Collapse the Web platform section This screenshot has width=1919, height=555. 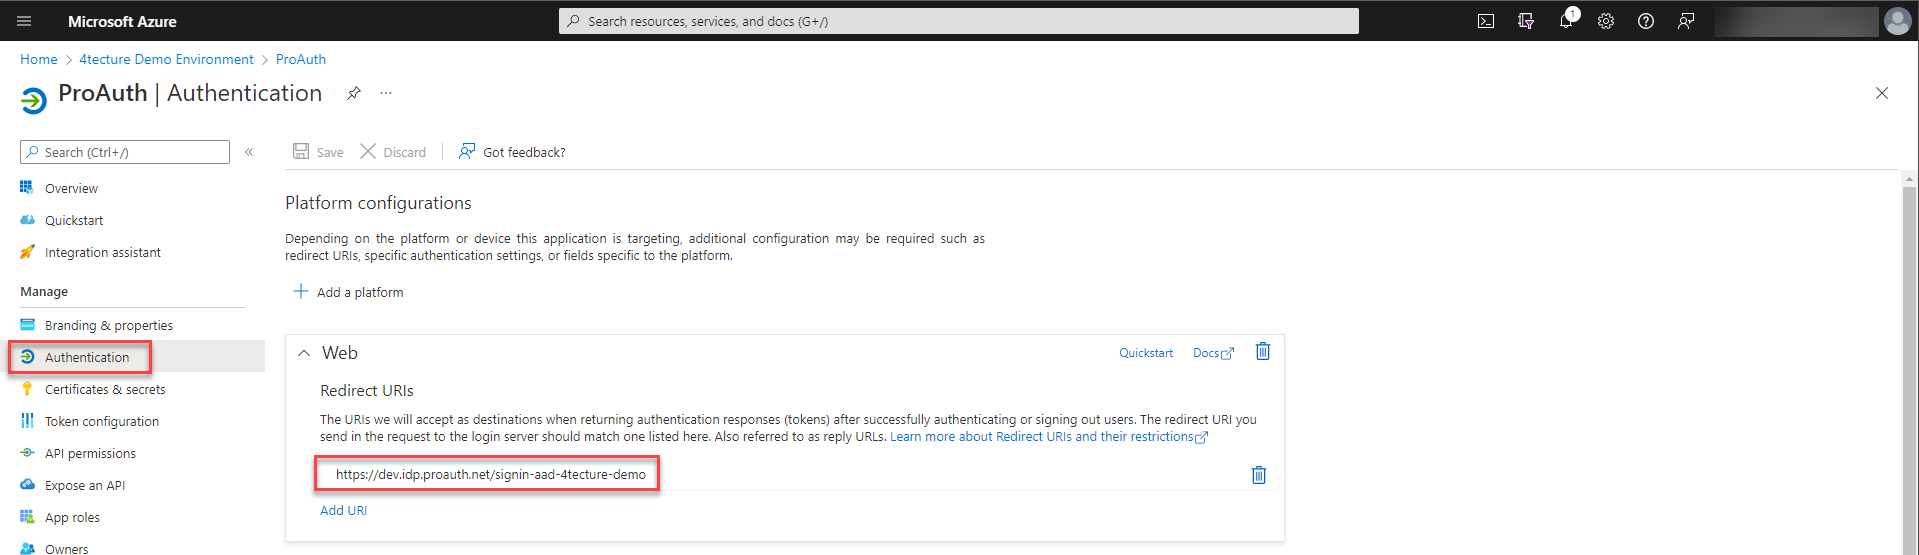[x=304, y=353]
